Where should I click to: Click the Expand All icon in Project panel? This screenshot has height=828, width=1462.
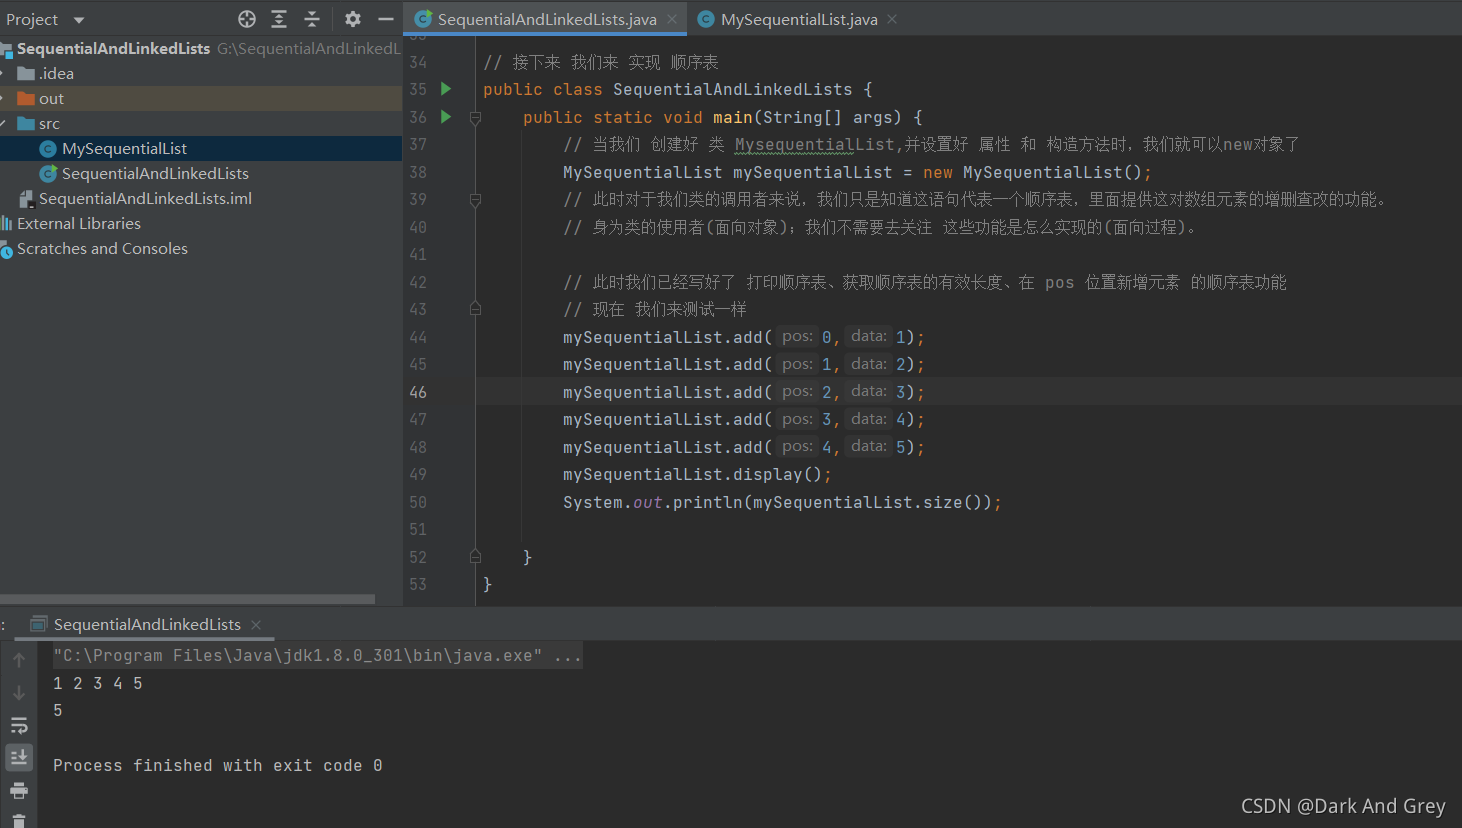[x=279, y=19]
